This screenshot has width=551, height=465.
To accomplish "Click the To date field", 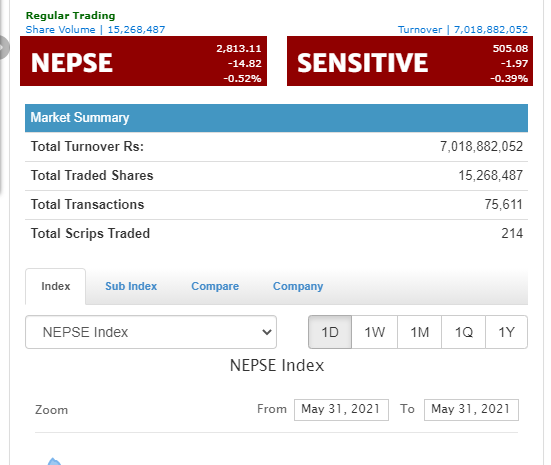I will pos(471,409).
